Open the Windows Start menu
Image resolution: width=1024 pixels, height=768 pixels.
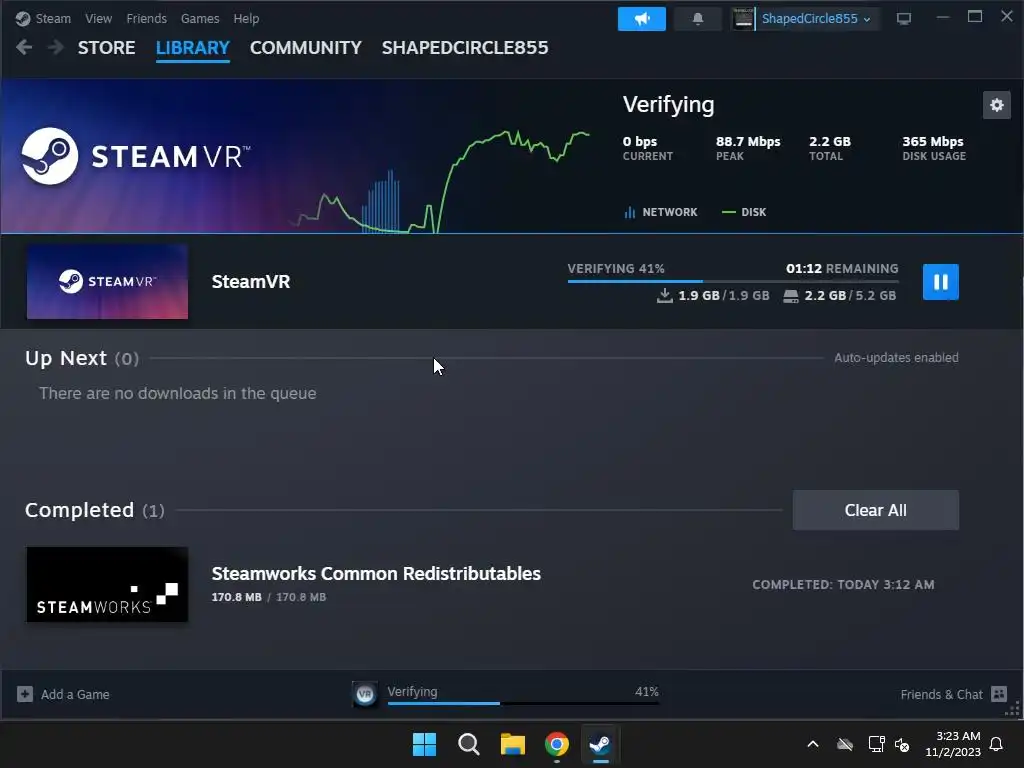point(424,744)
